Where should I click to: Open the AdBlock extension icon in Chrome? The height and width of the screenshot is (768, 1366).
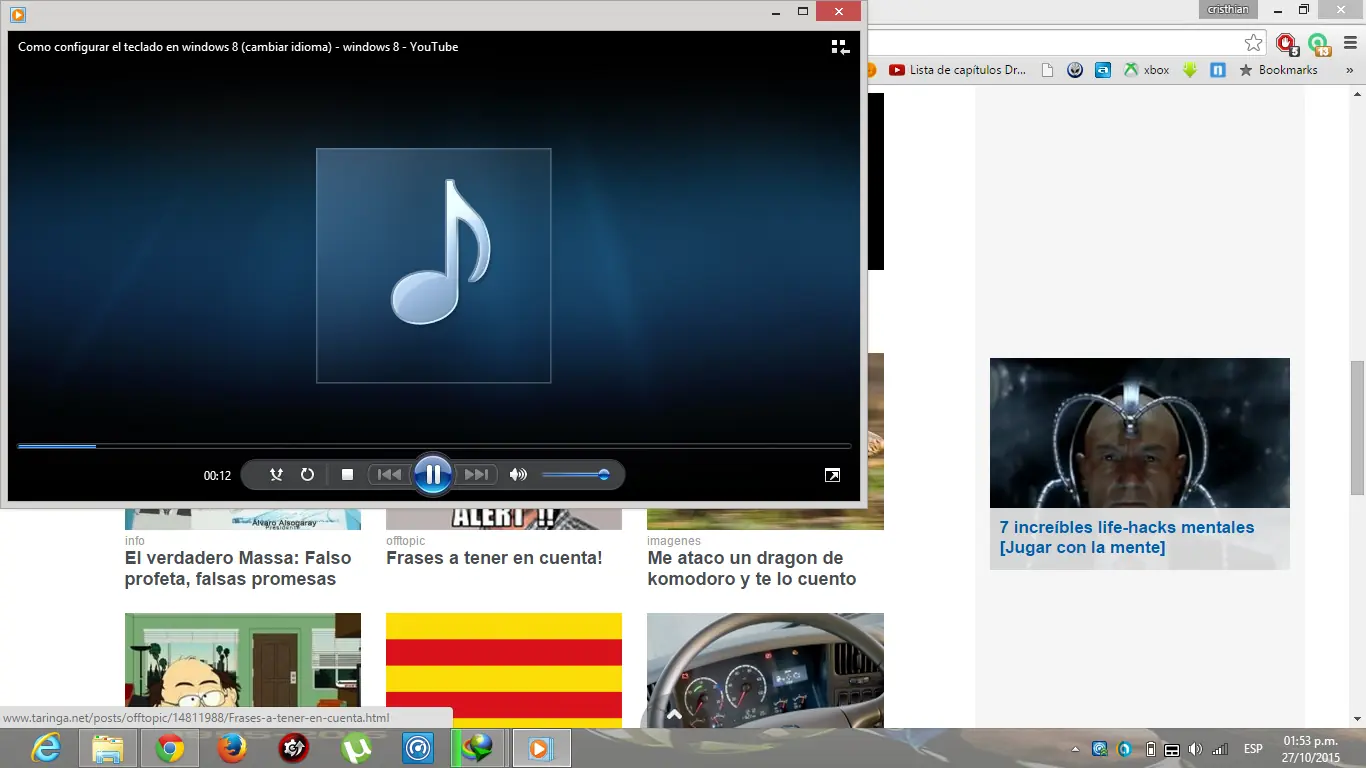1286,43
